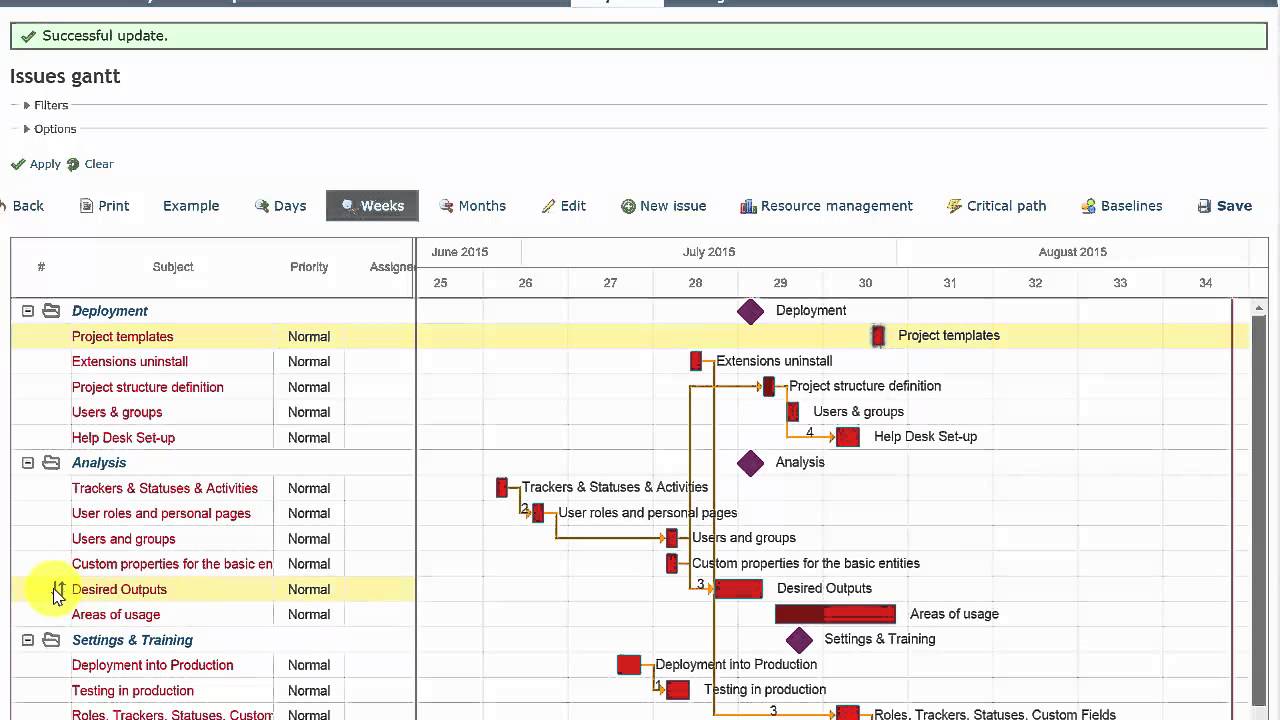
Task: Click the Deployment folder icon
Action: [51, 311]
